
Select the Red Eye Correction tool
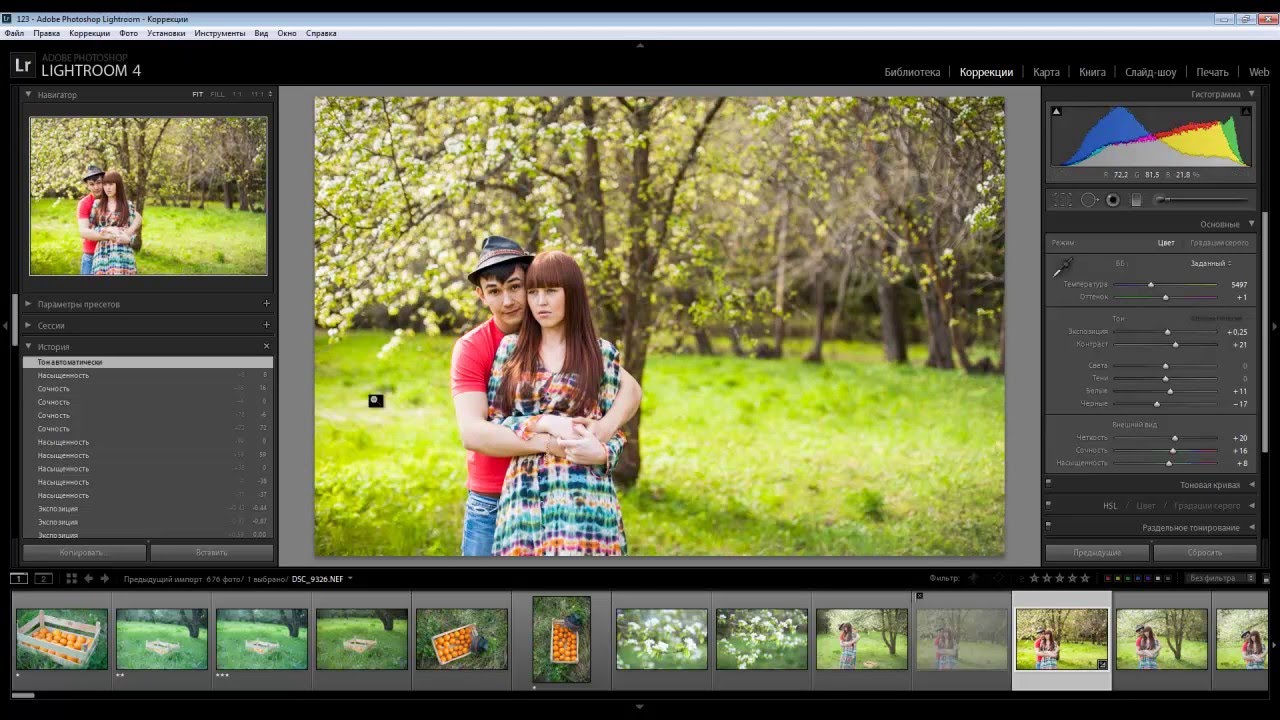(1112, 200)
